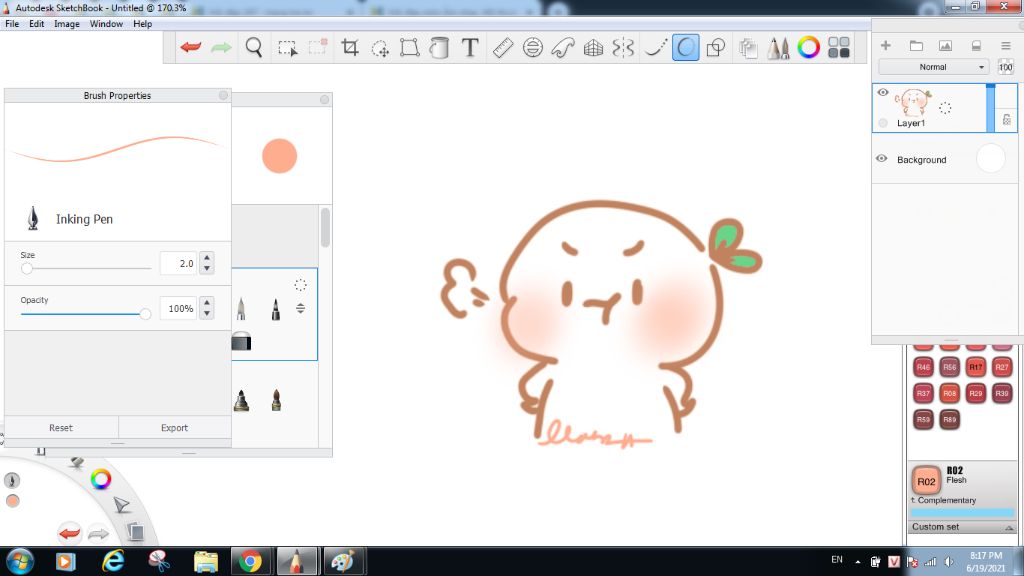Choose the French Curve tool

pyautogui.click(x=563, y=48)
